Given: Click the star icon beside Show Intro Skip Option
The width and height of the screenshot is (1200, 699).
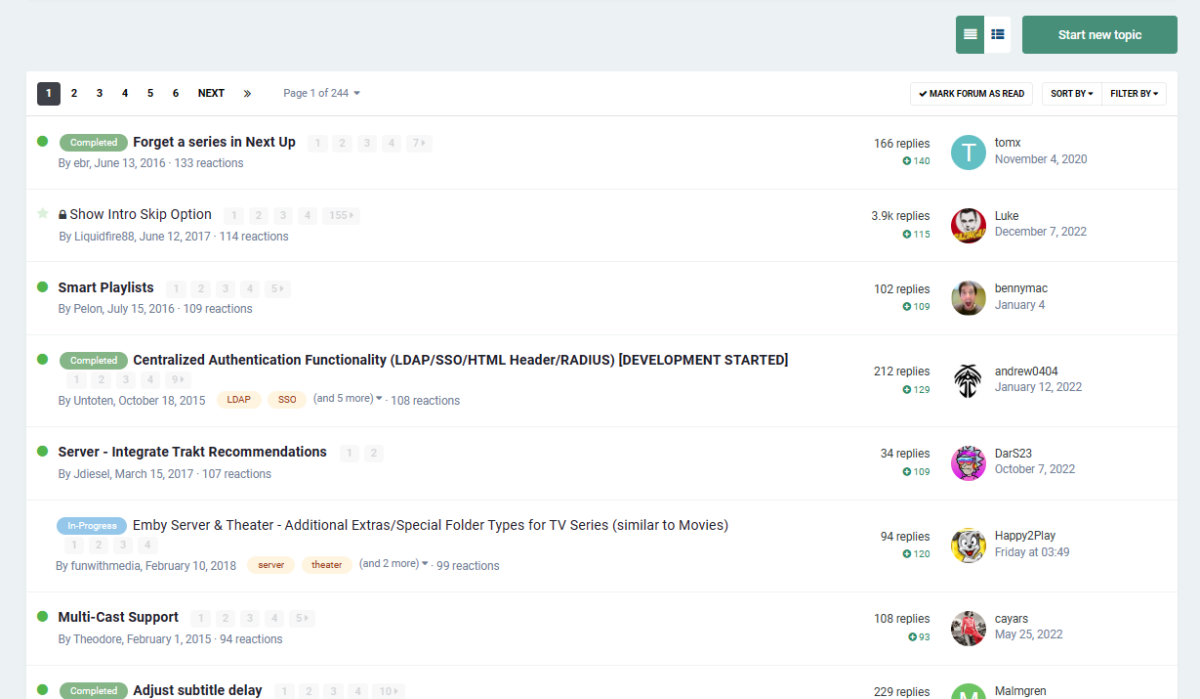Looking at the screenshot, I should [x=42, y=214].
